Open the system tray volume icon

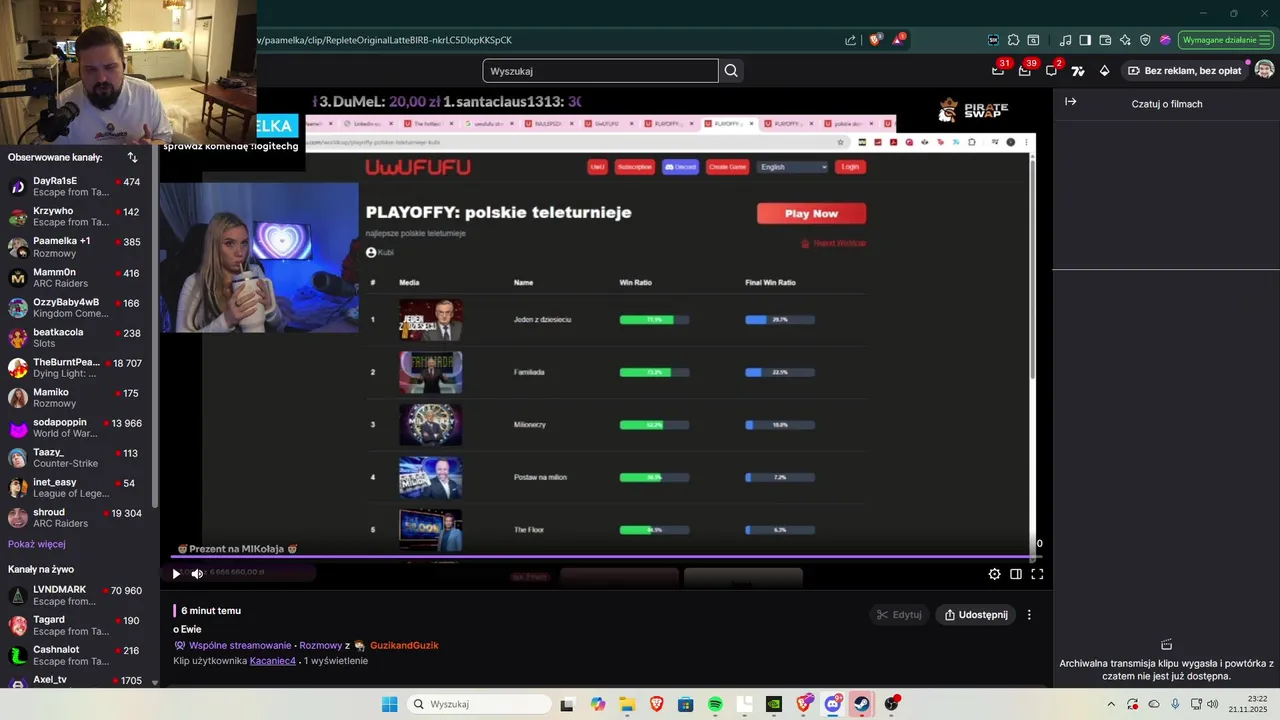click(1212, 704)
